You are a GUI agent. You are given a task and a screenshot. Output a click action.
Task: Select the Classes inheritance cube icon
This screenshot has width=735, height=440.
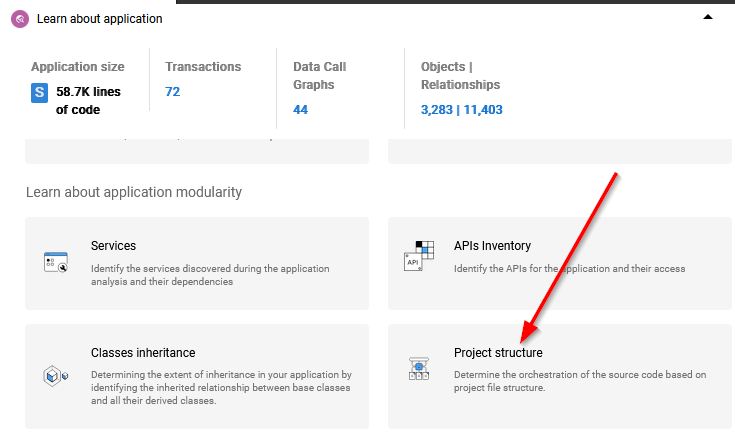55,376
